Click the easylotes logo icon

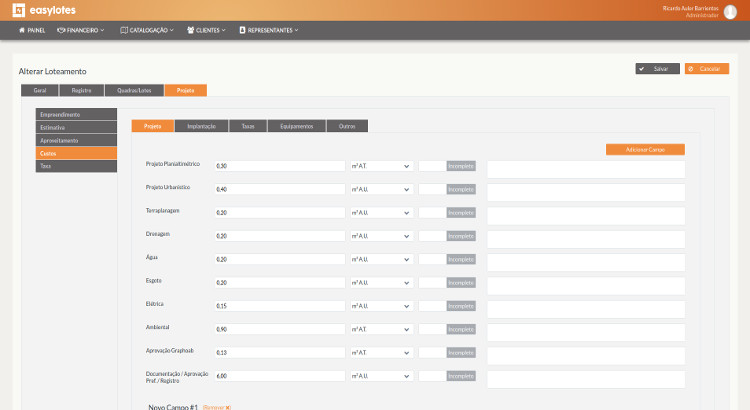(x=19, y=10)
